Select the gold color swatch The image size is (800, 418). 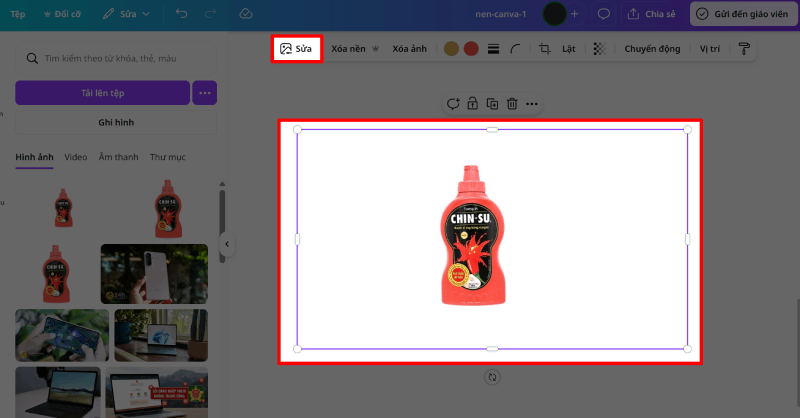coord(451,48)
